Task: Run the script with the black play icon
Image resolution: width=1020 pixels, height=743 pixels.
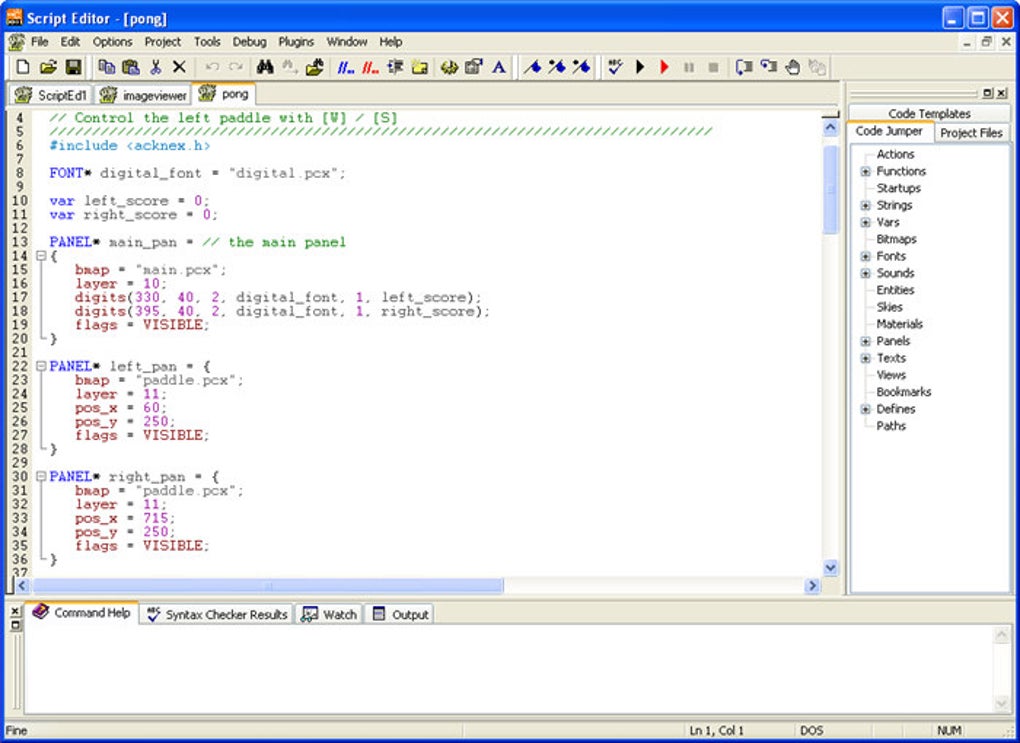Action: coord(639,67)
